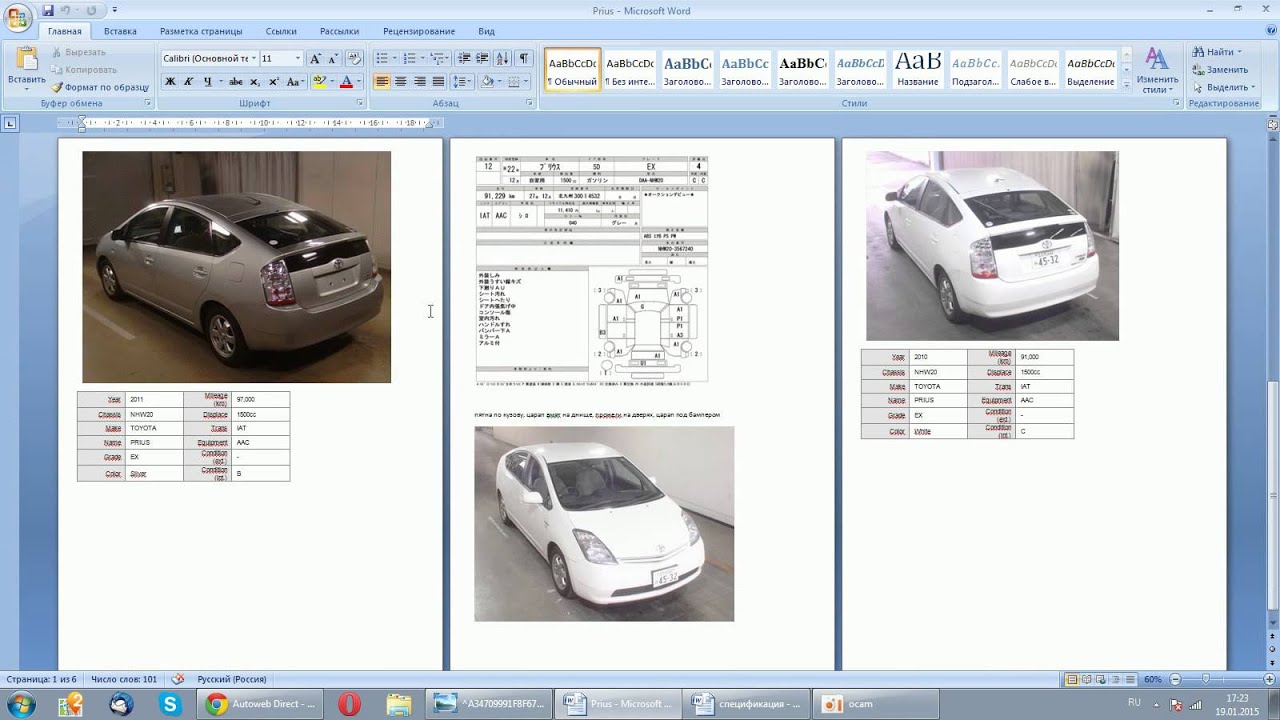Increase font size with the Grow Font icon

315,59
